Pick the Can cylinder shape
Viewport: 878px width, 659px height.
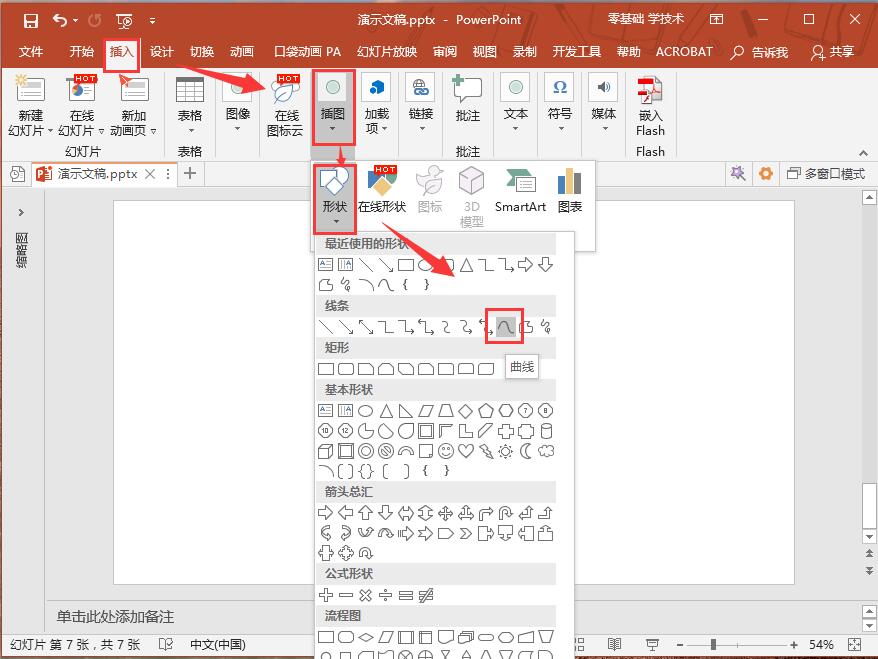pyautogui.click(x=547, y=431)
